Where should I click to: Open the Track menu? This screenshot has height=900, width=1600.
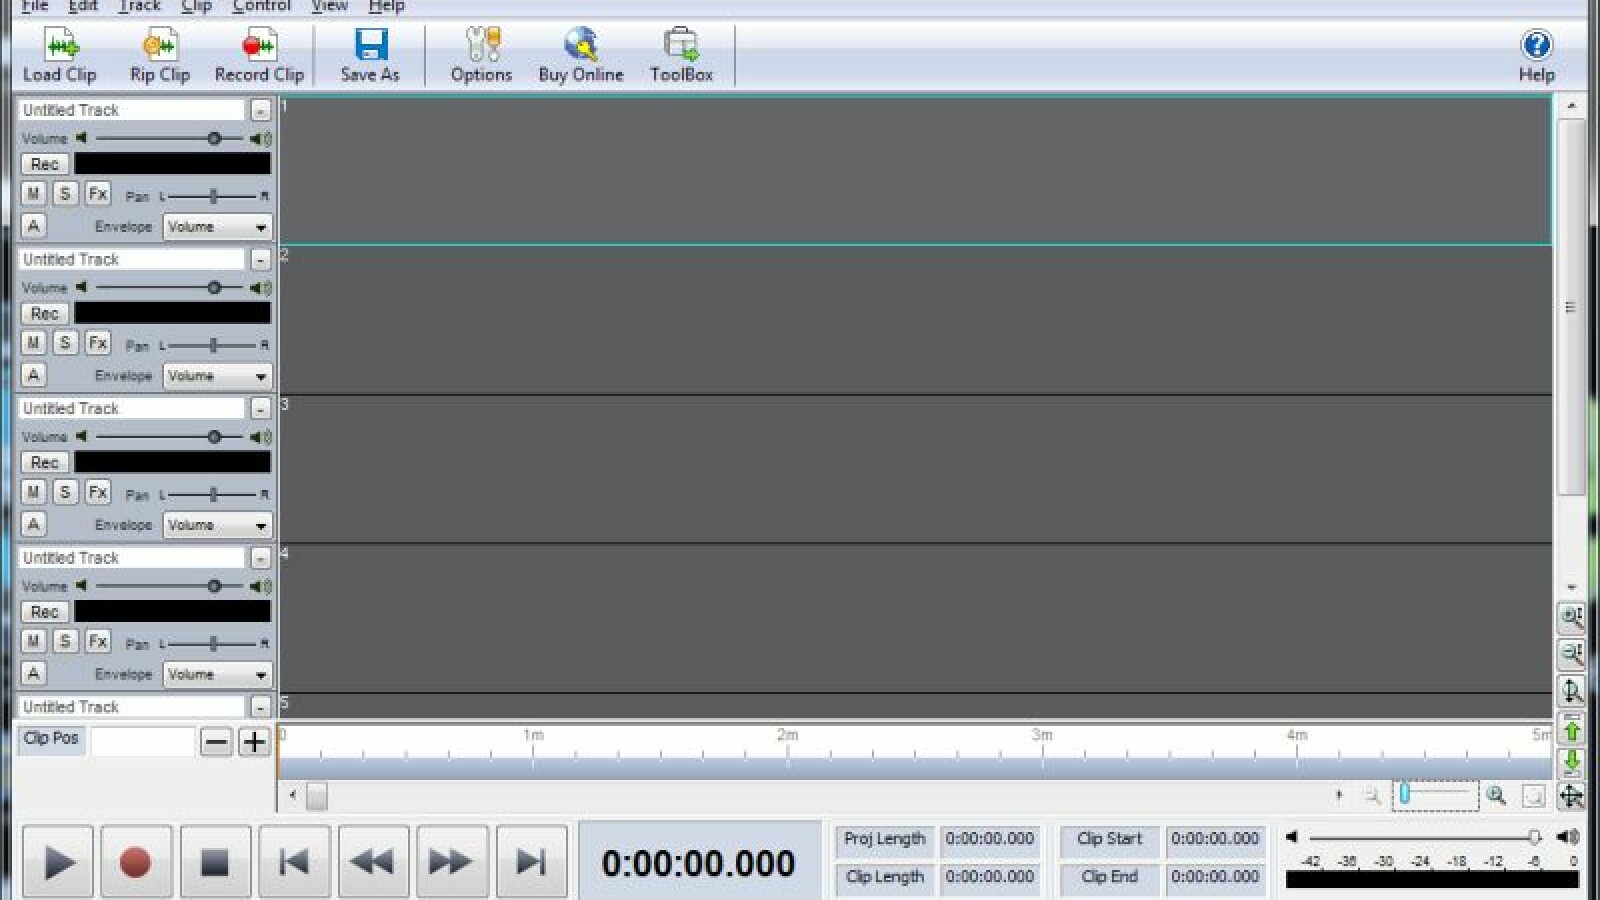pyautogui.click(x=139, y=7)
